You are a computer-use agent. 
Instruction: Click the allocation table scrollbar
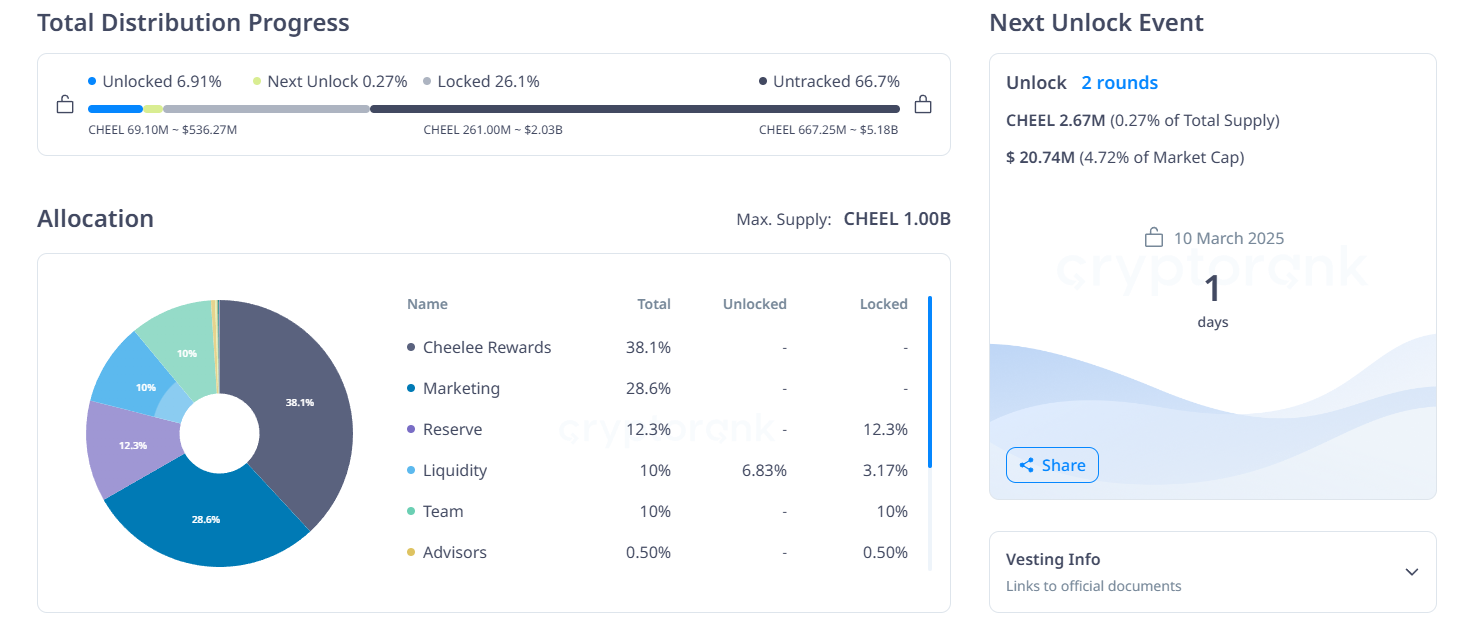point(930,381)
